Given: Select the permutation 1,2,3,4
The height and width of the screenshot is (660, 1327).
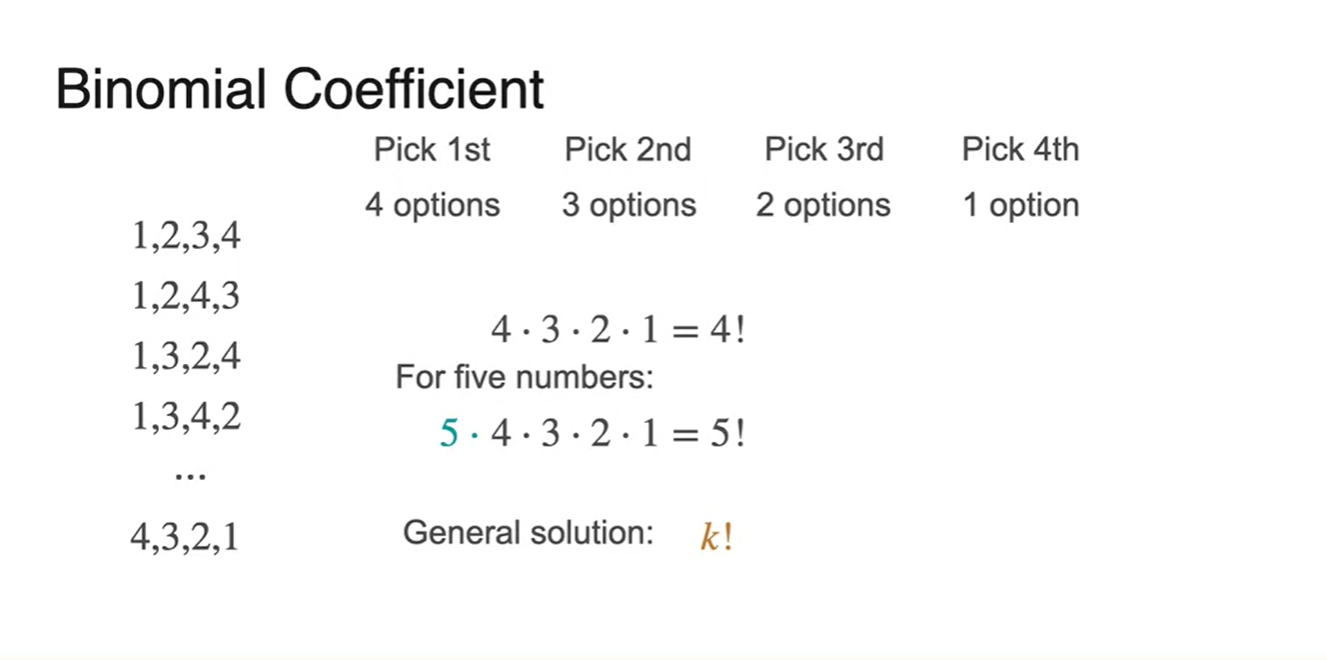Looking at the screenshot, I should click(186, 237).
